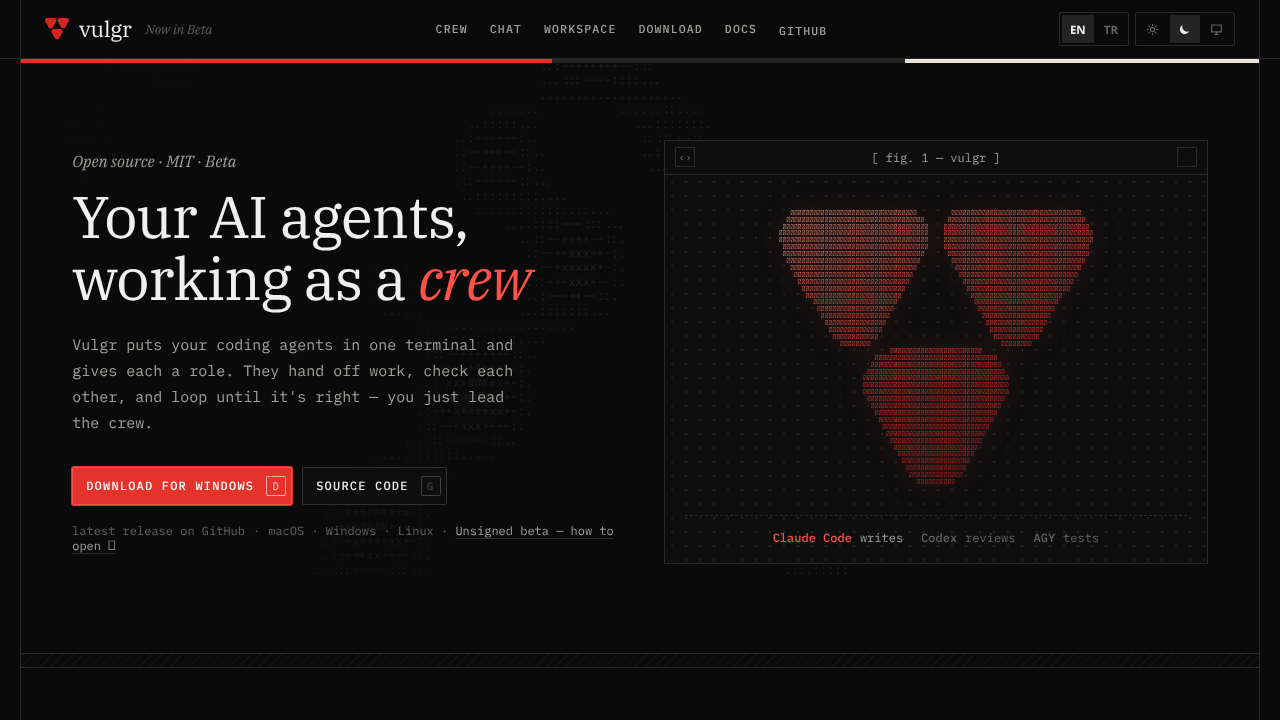Click the white progress bar segment
The width and height of the screenshot is (1280, 720).
(x=1082, y=61)
